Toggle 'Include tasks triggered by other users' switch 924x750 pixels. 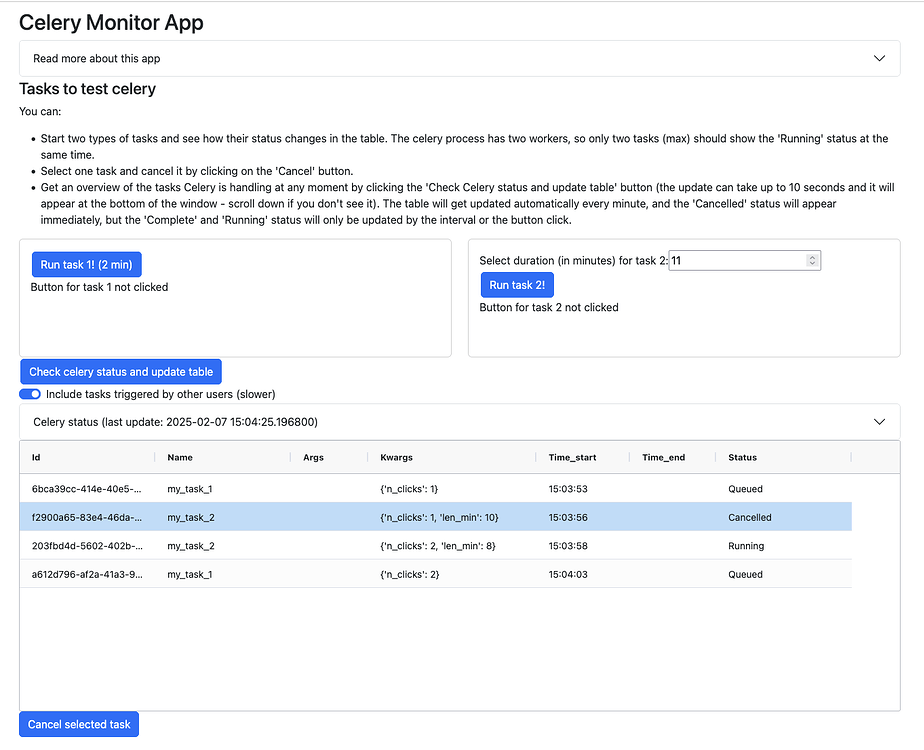pos(29,394)
